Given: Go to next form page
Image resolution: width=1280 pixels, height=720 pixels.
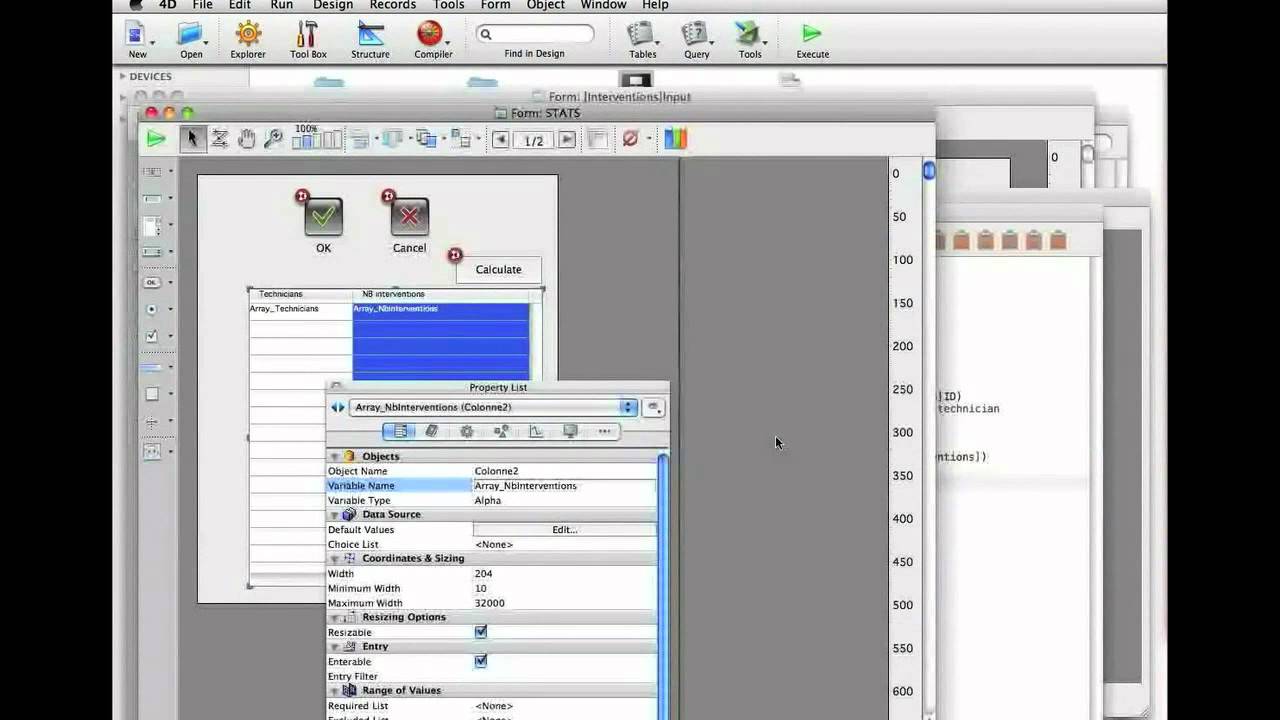Looking at the screenshot, I should click(x=567, y=140).
